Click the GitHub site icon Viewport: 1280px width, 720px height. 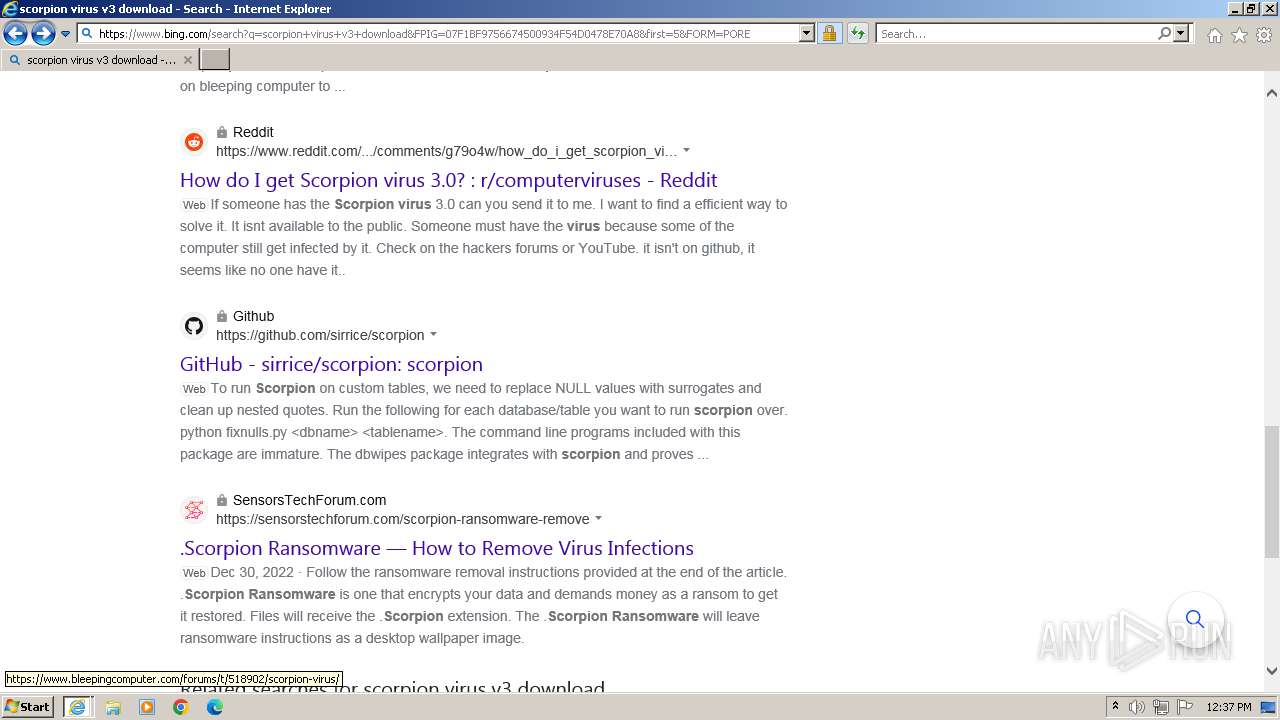click(194, 326)
